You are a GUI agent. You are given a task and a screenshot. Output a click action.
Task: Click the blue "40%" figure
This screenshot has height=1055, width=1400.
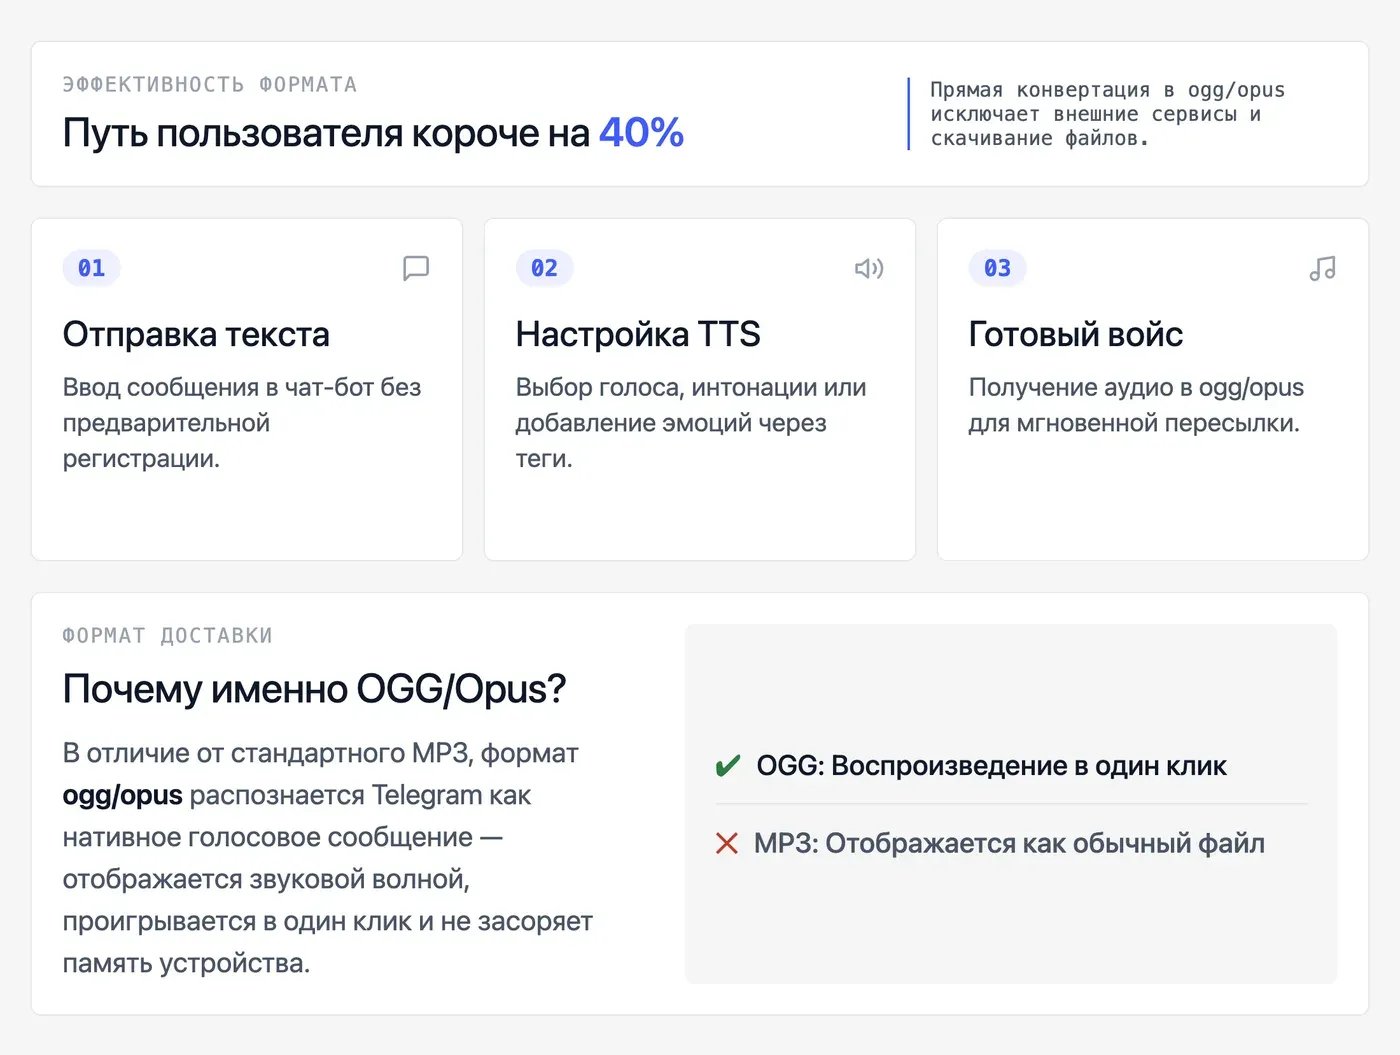(641, 132)
